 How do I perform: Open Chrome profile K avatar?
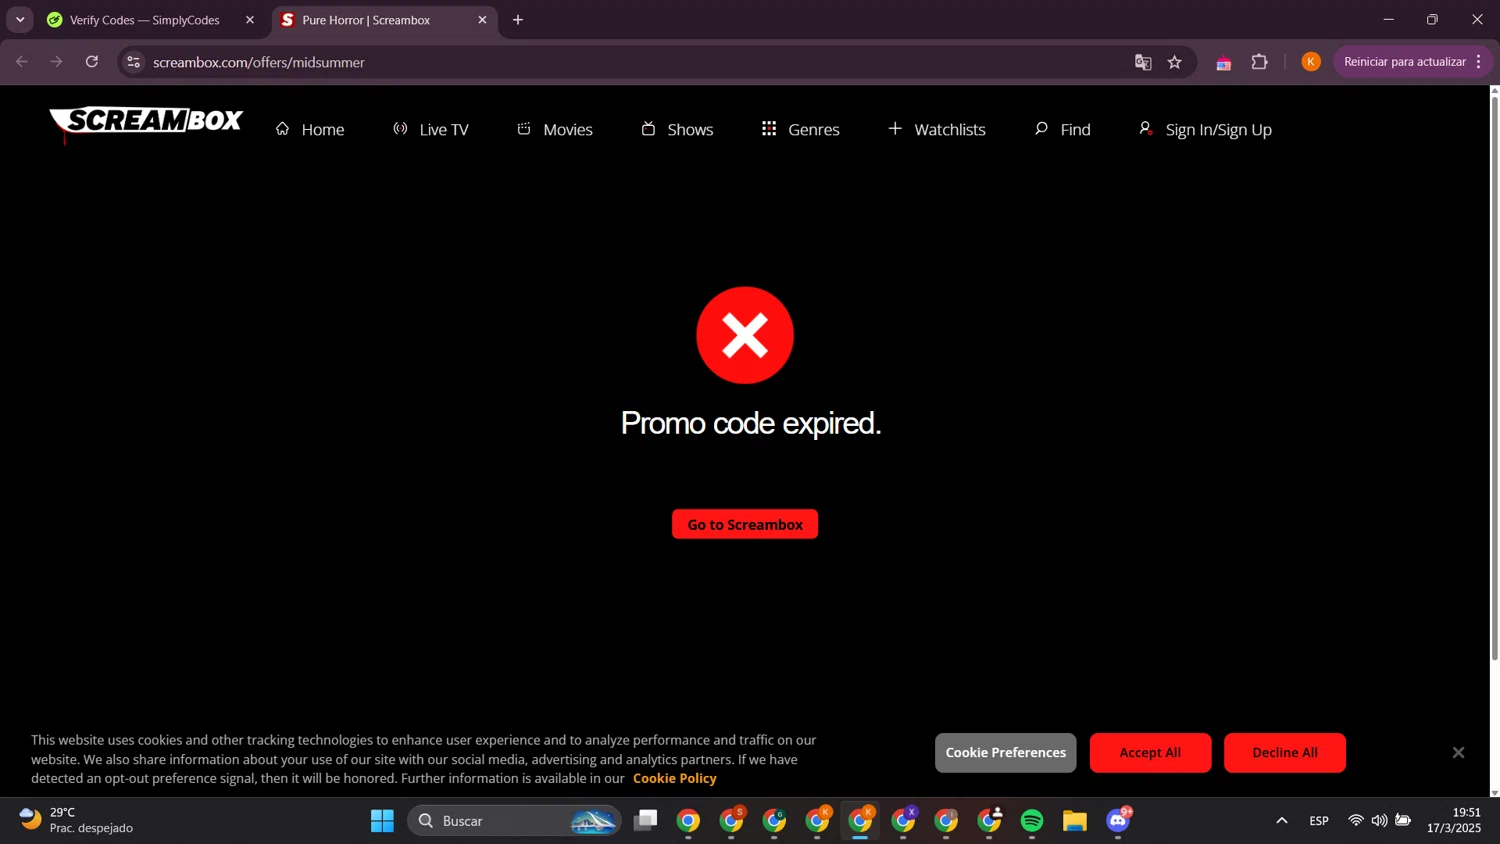point(1311,62)
